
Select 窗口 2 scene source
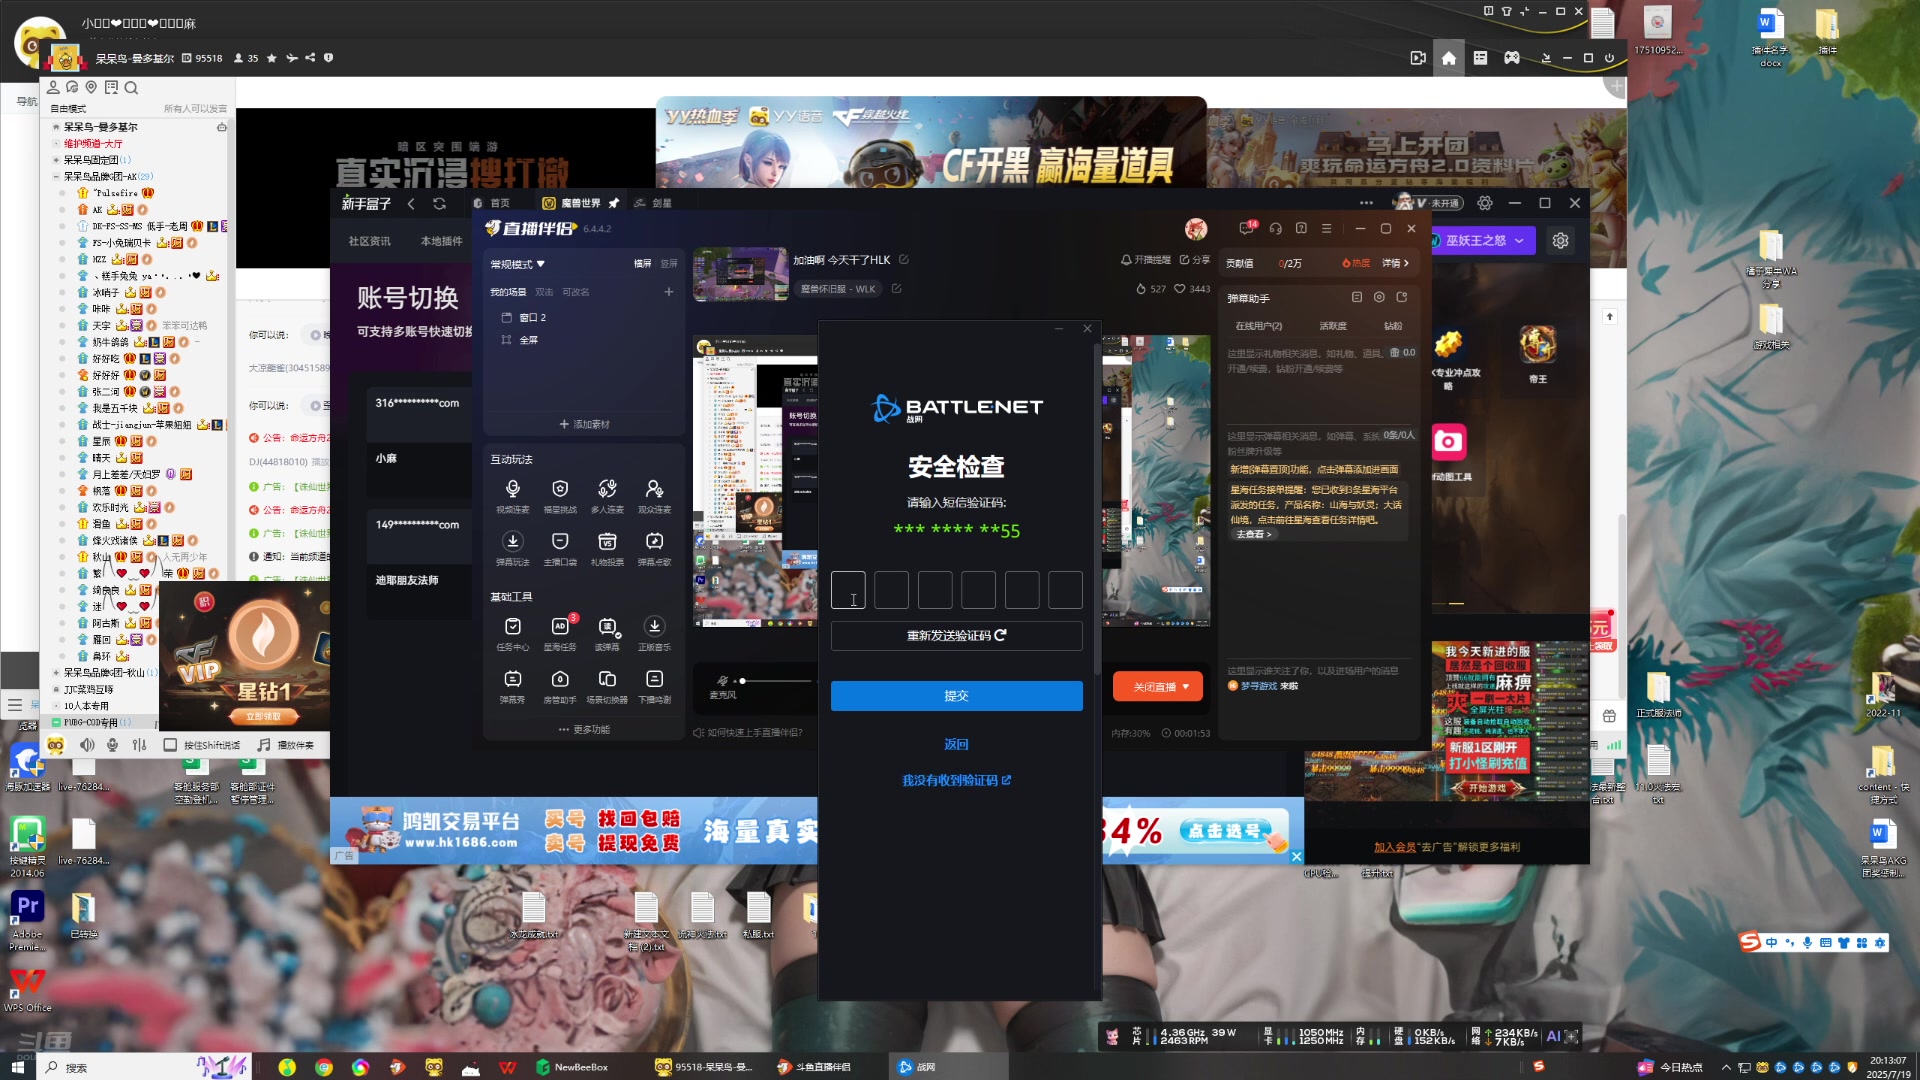[533, 317]
